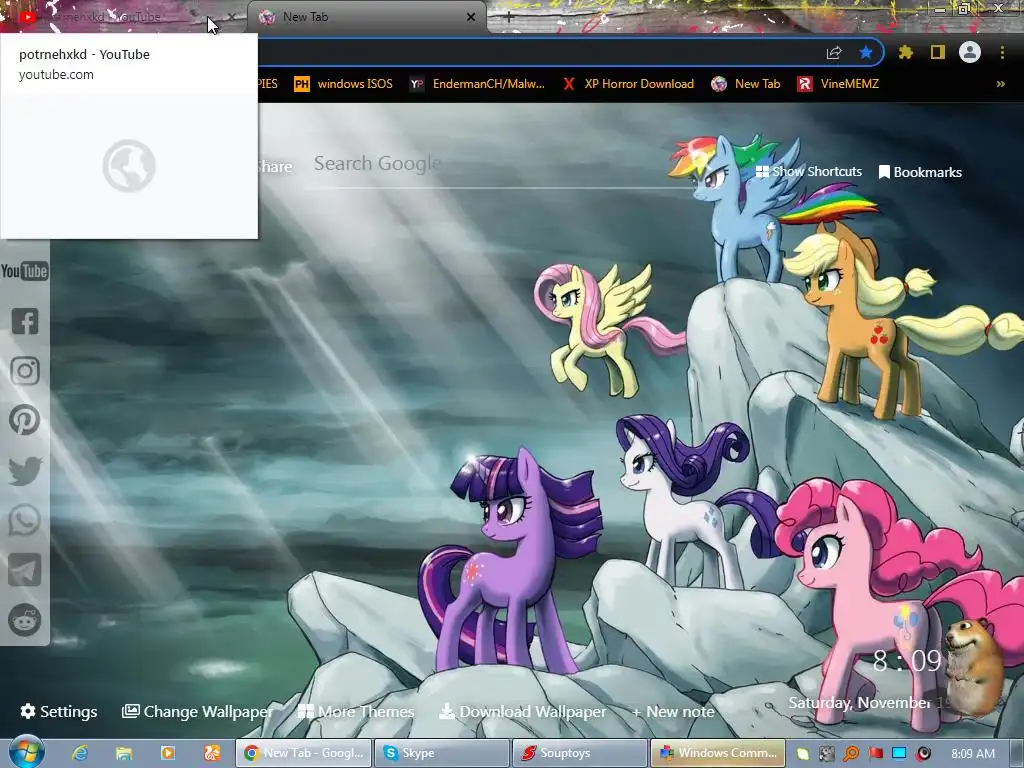
Task: Open the WhatsApp sidebar icon
Action: click(25, 520)
